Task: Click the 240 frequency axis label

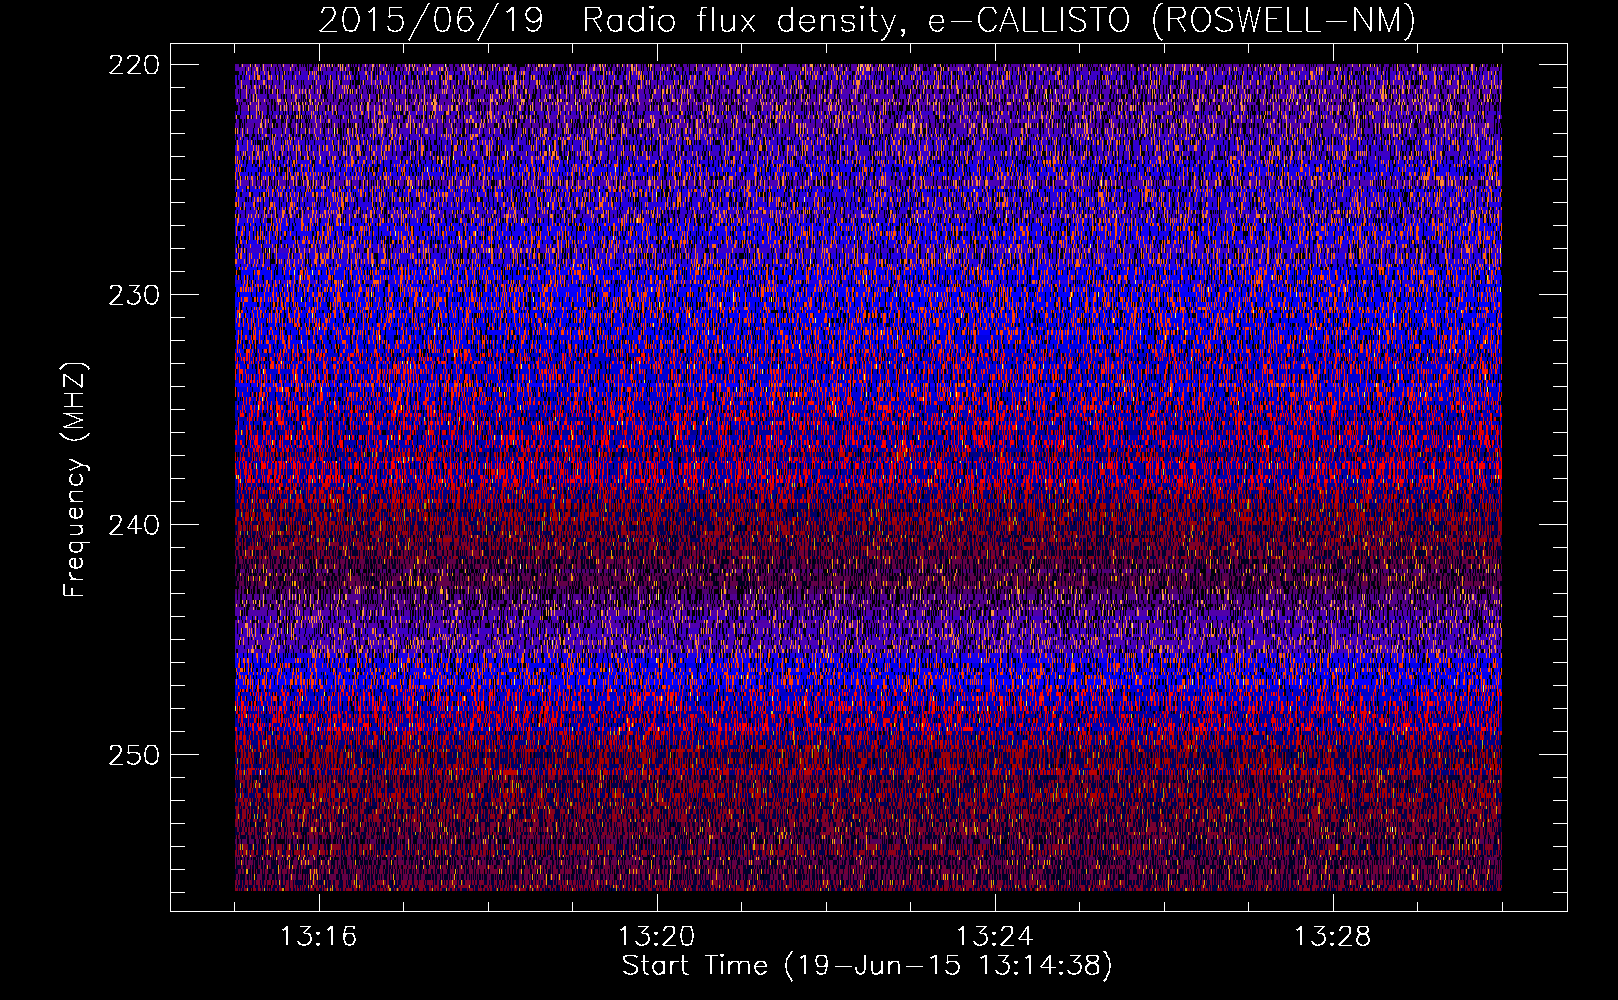Action: [133, 525]
